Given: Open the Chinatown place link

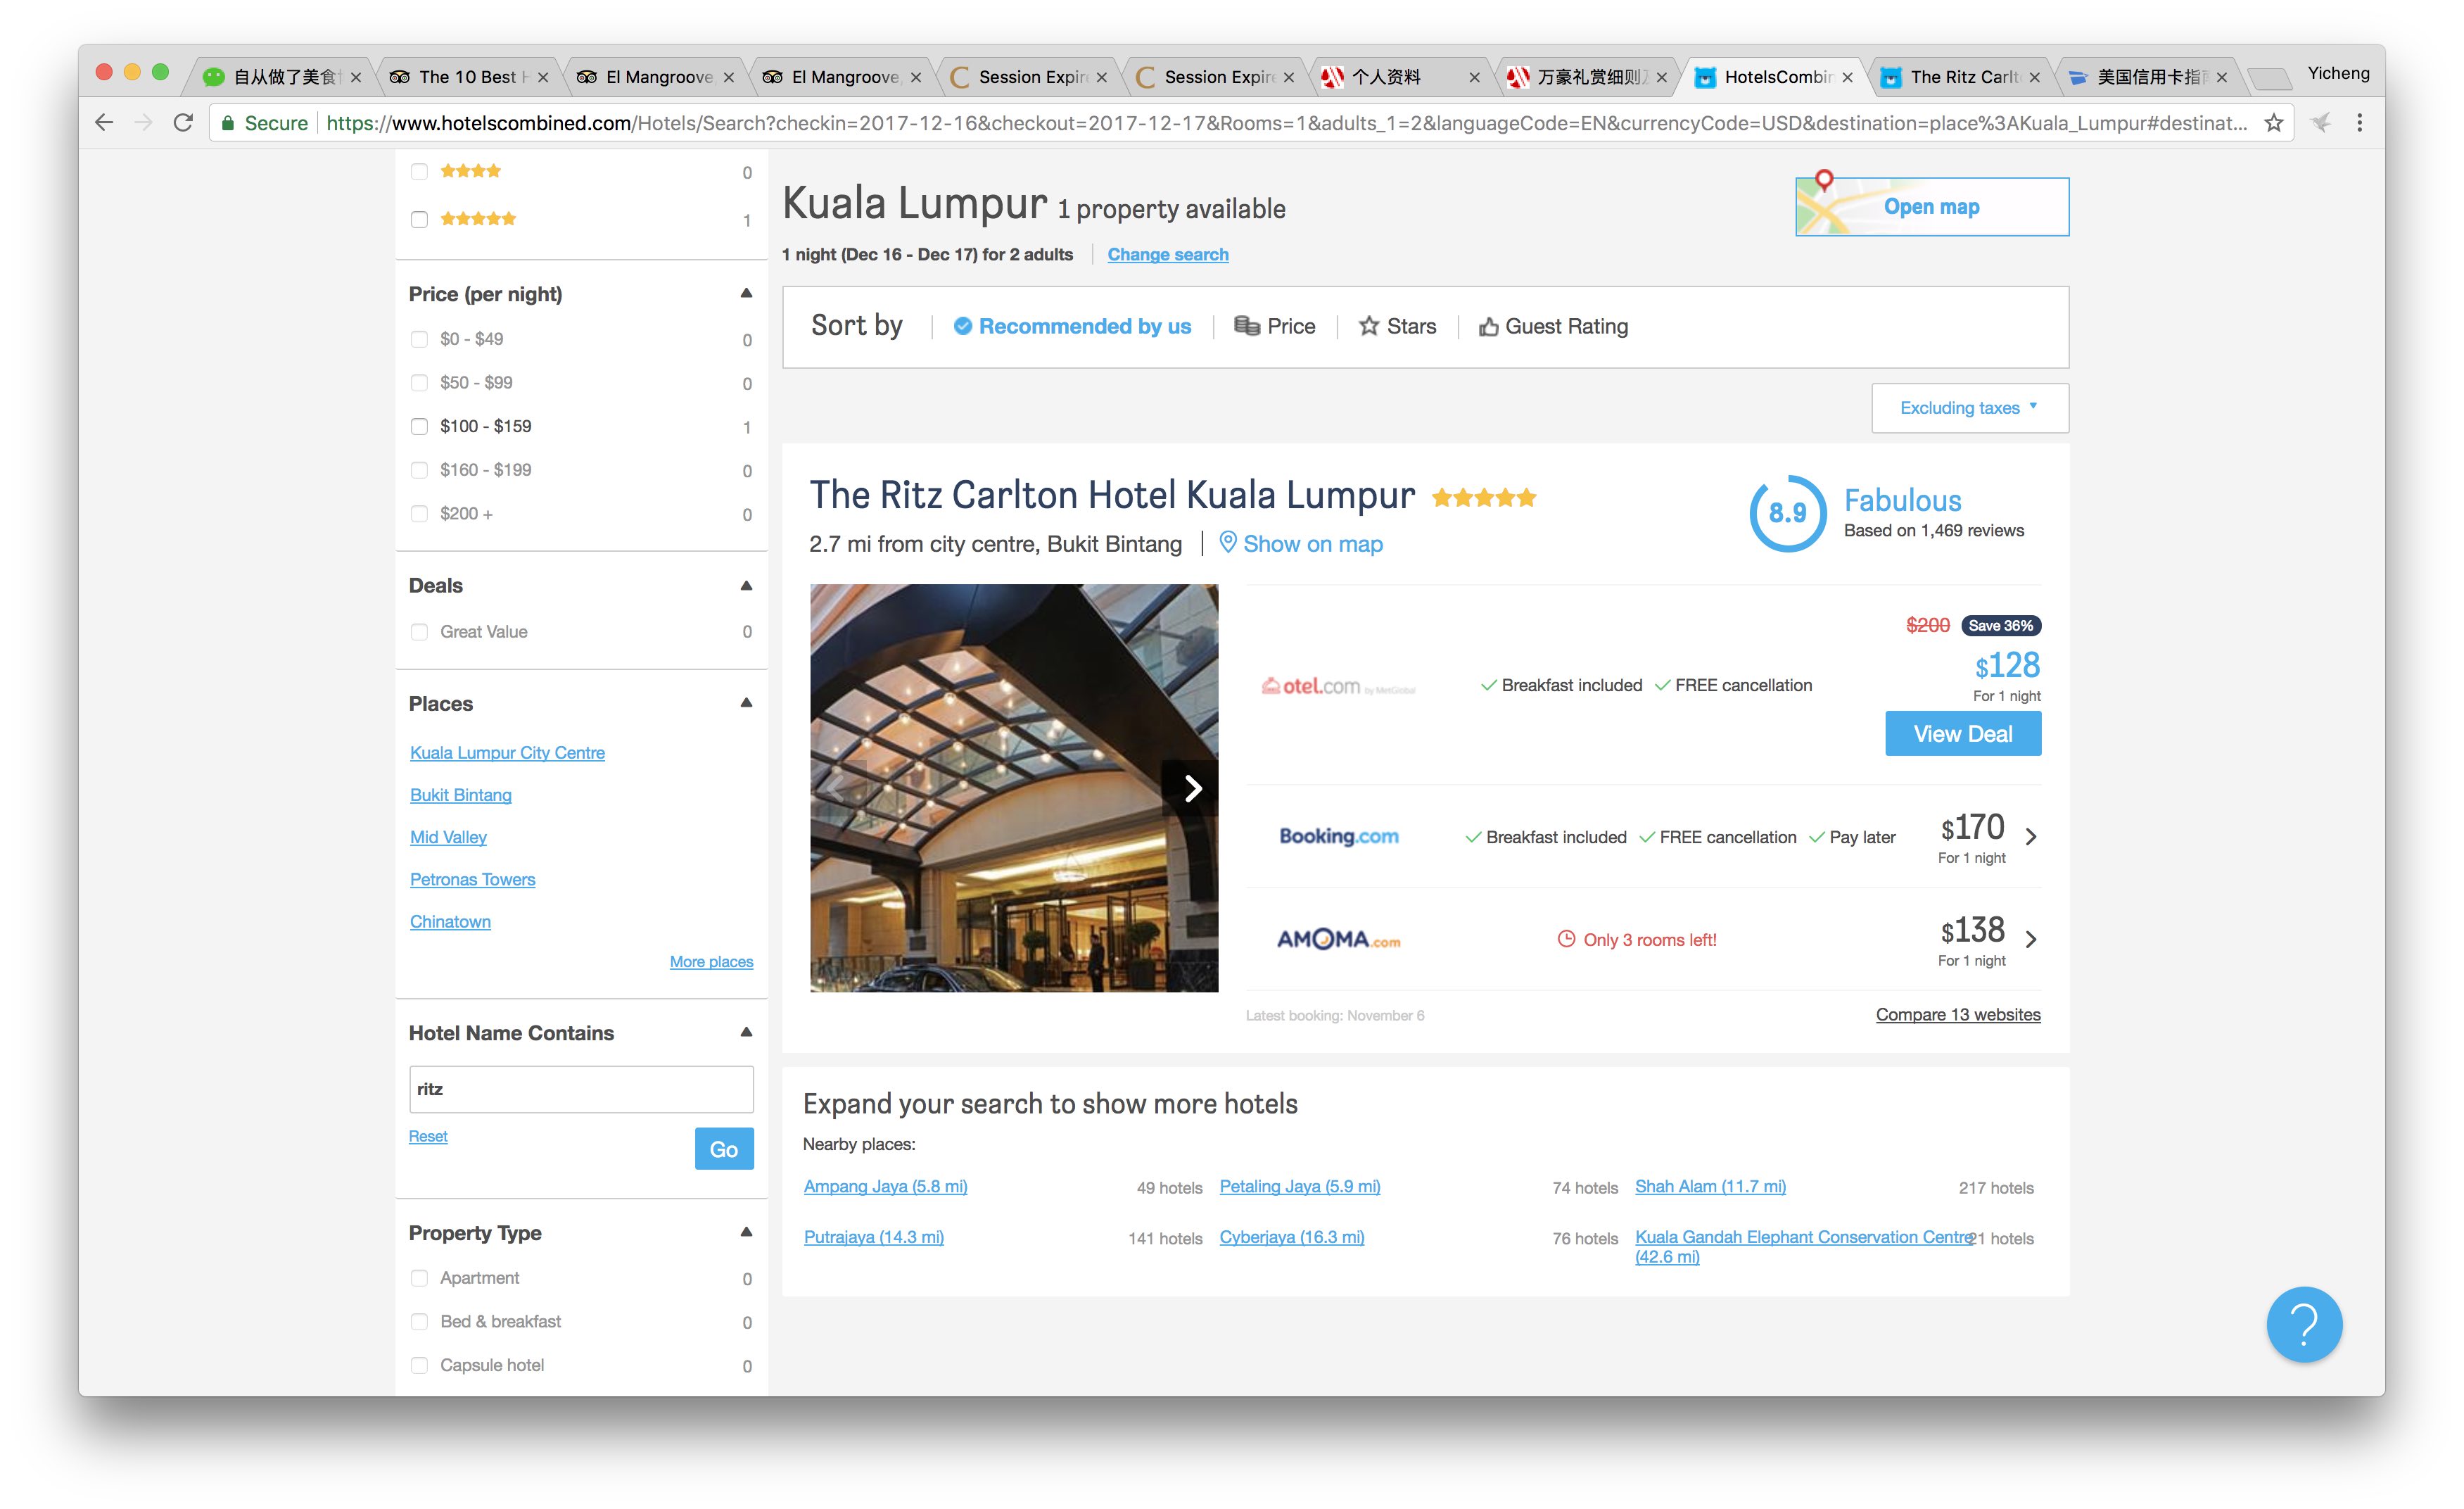Looking at the screenshot, I should tap(450, 921).
